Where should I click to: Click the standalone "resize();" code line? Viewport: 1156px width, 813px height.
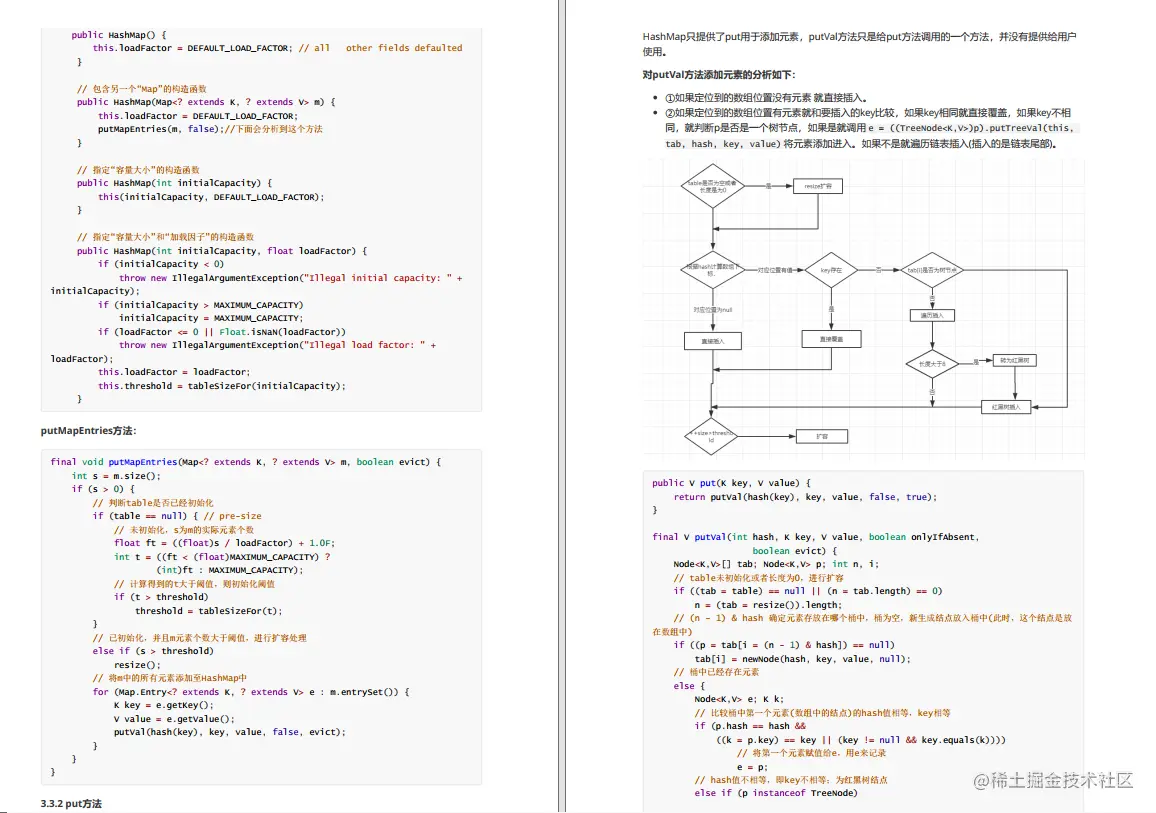(137, 665)
